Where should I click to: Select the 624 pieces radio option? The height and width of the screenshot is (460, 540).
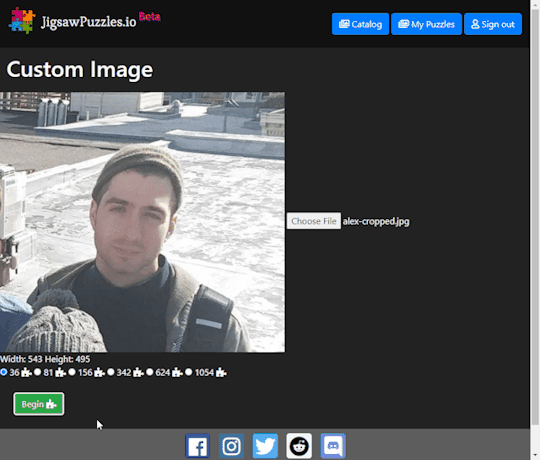[x=149, y=372]
